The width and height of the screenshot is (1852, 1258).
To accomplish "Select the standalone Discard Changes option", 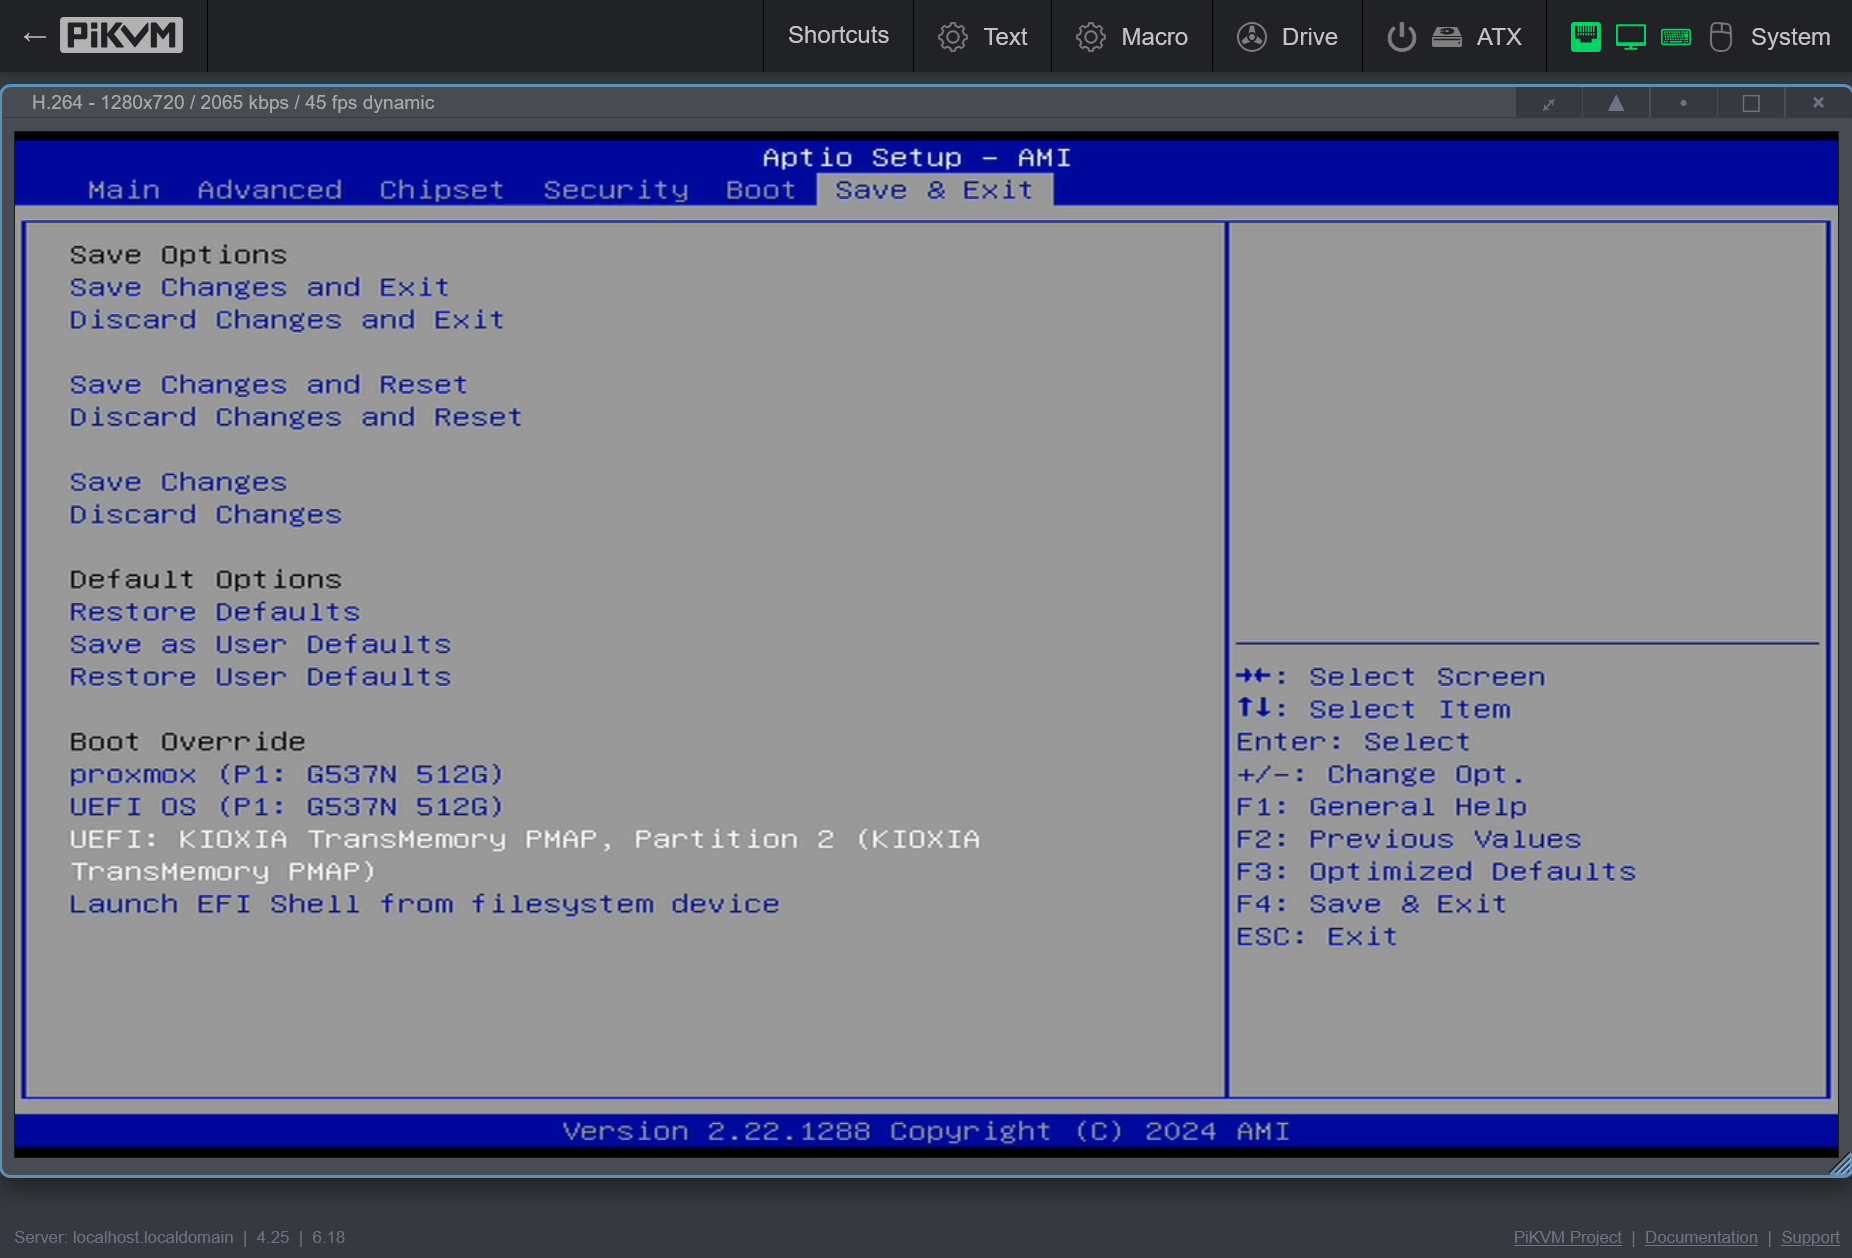I will pos(206,515).
